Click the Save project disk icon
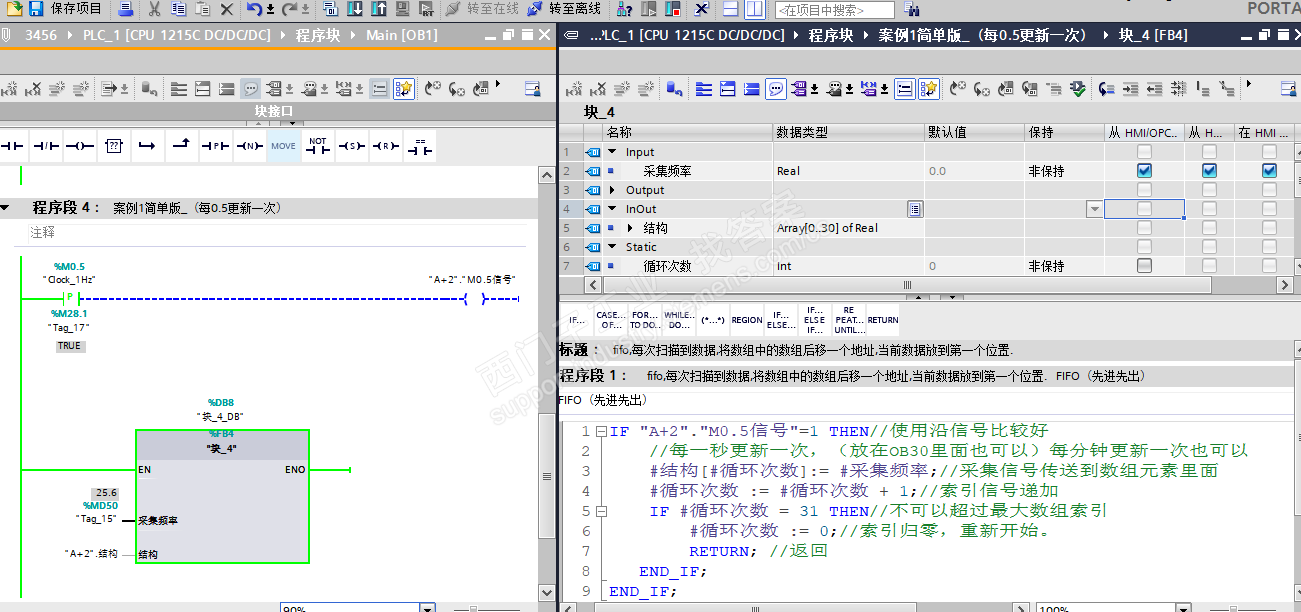 [35, 9]
